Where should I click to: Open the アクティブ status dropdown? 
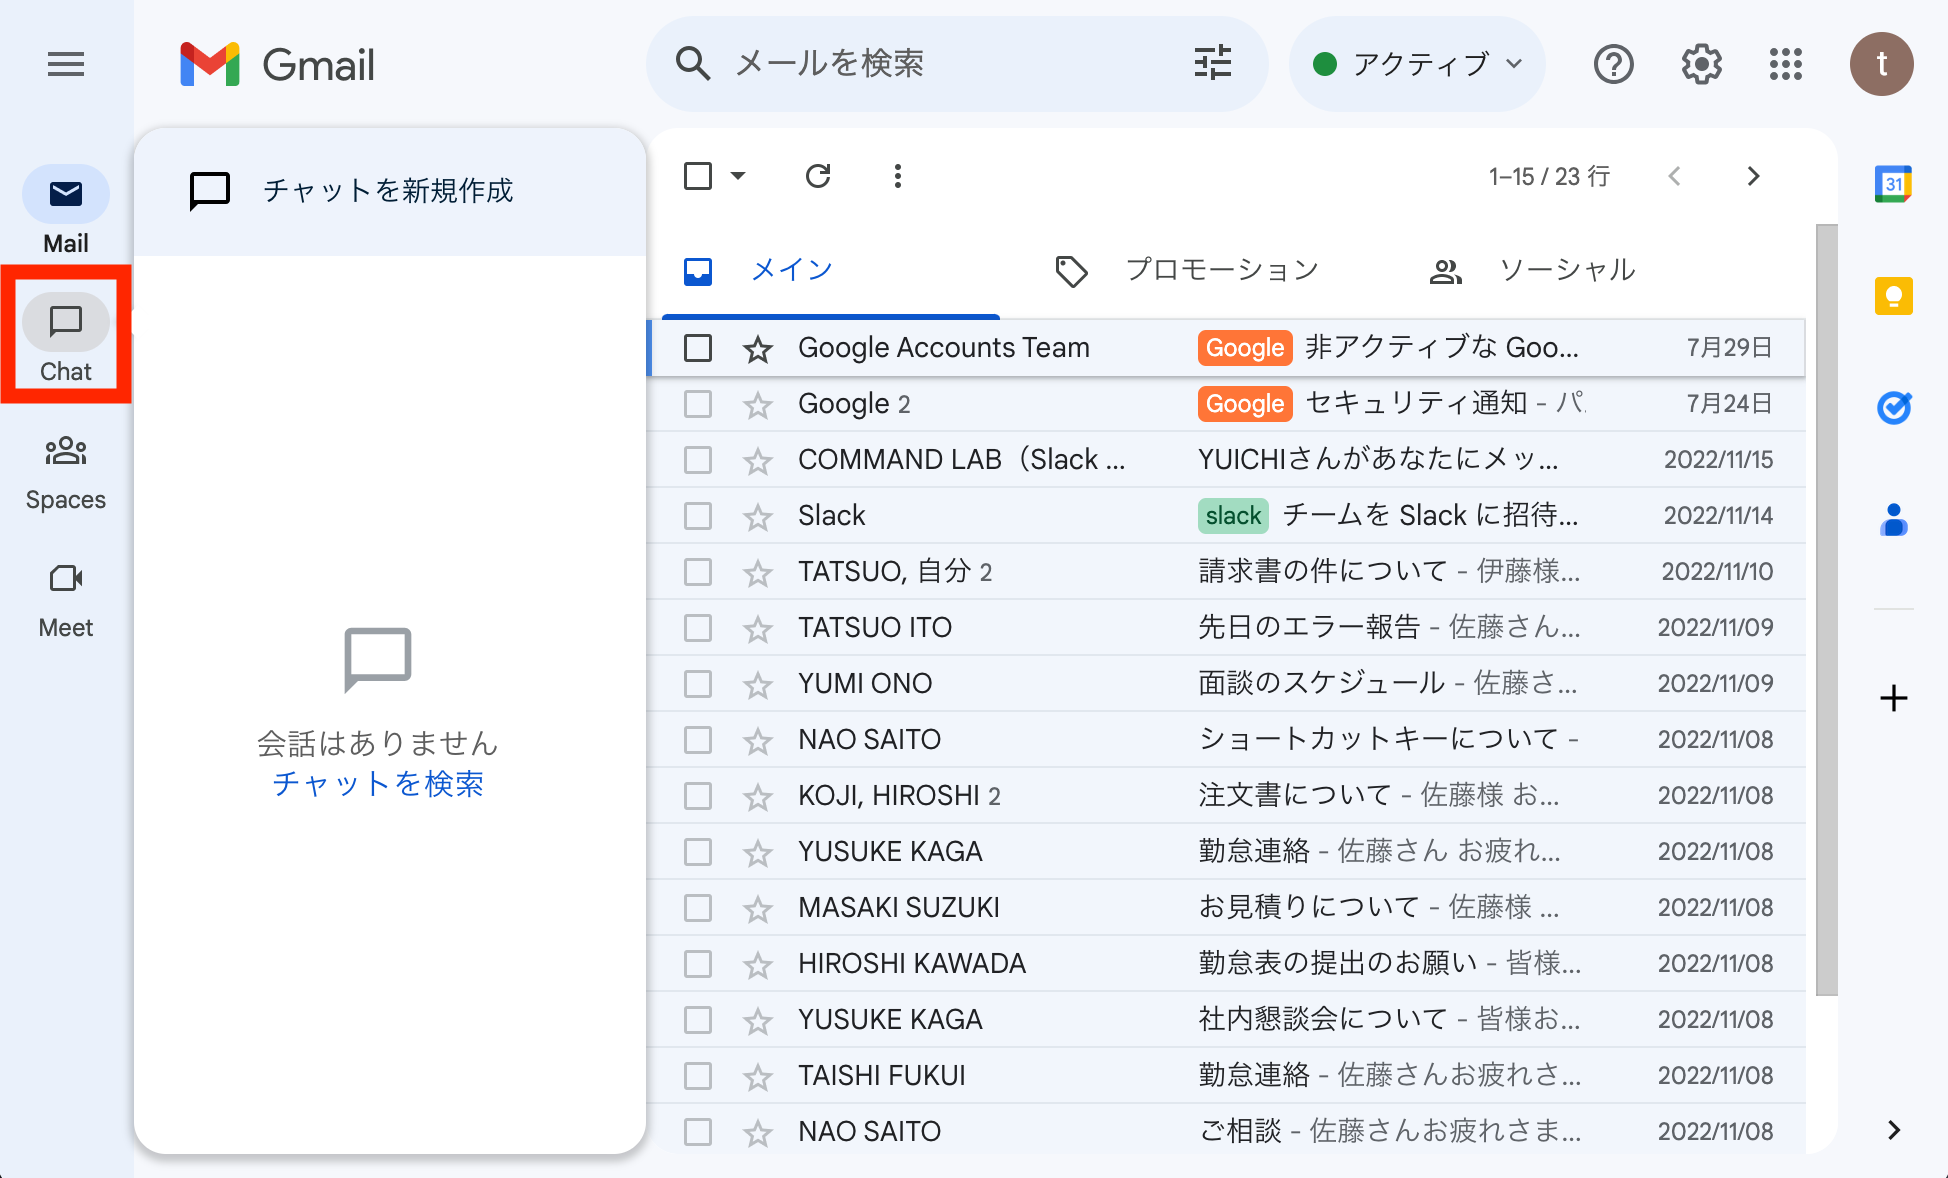[1417, 64]
